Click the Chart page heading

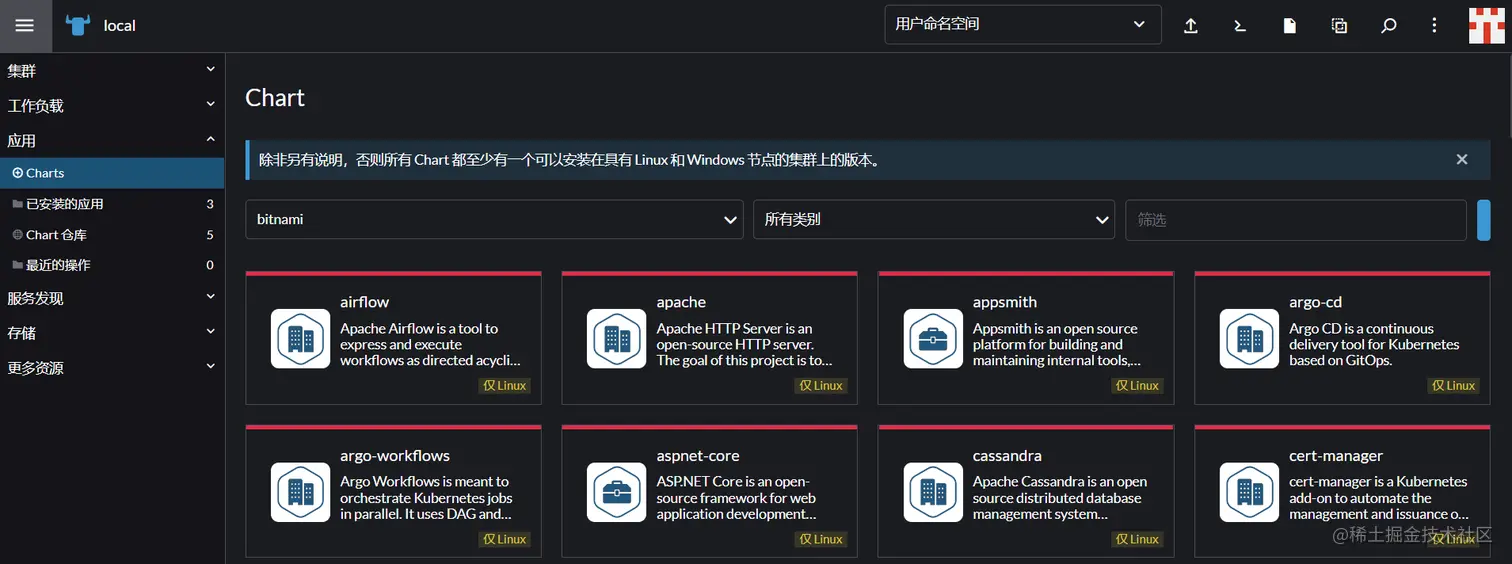pos(275,98)
